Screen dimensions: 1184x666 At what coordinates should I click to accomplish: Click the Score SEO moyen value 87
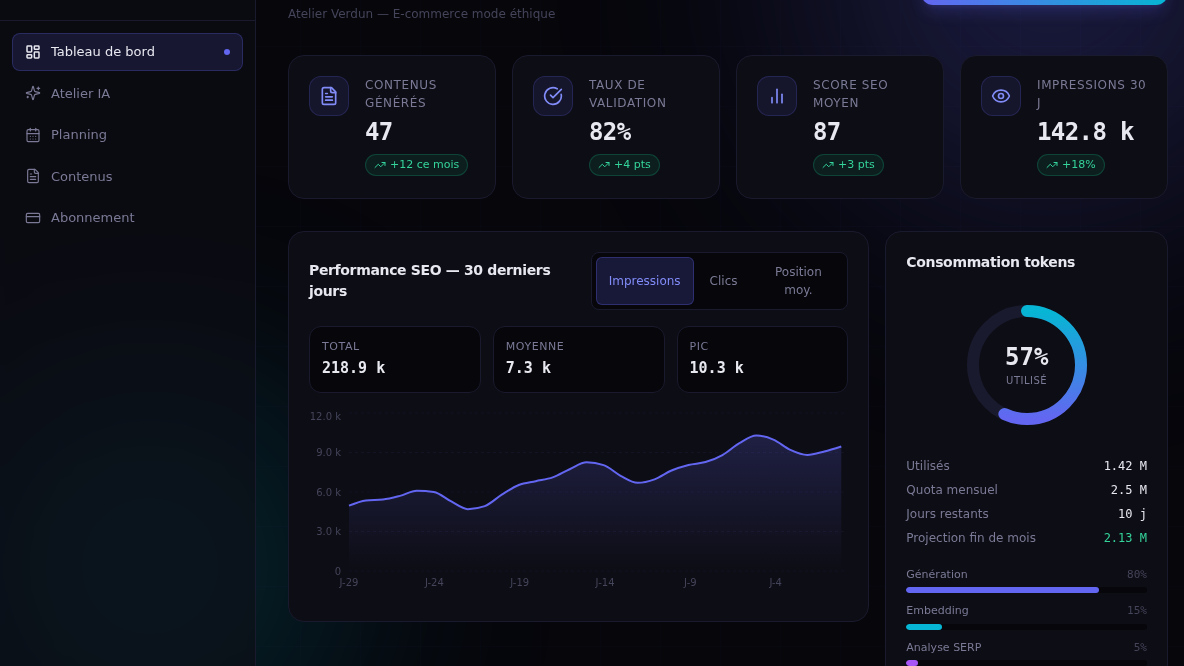point(826,132)
